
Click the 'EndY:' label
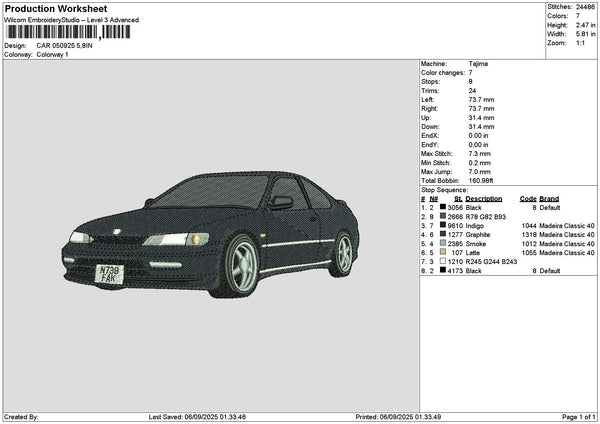point(430,145)
